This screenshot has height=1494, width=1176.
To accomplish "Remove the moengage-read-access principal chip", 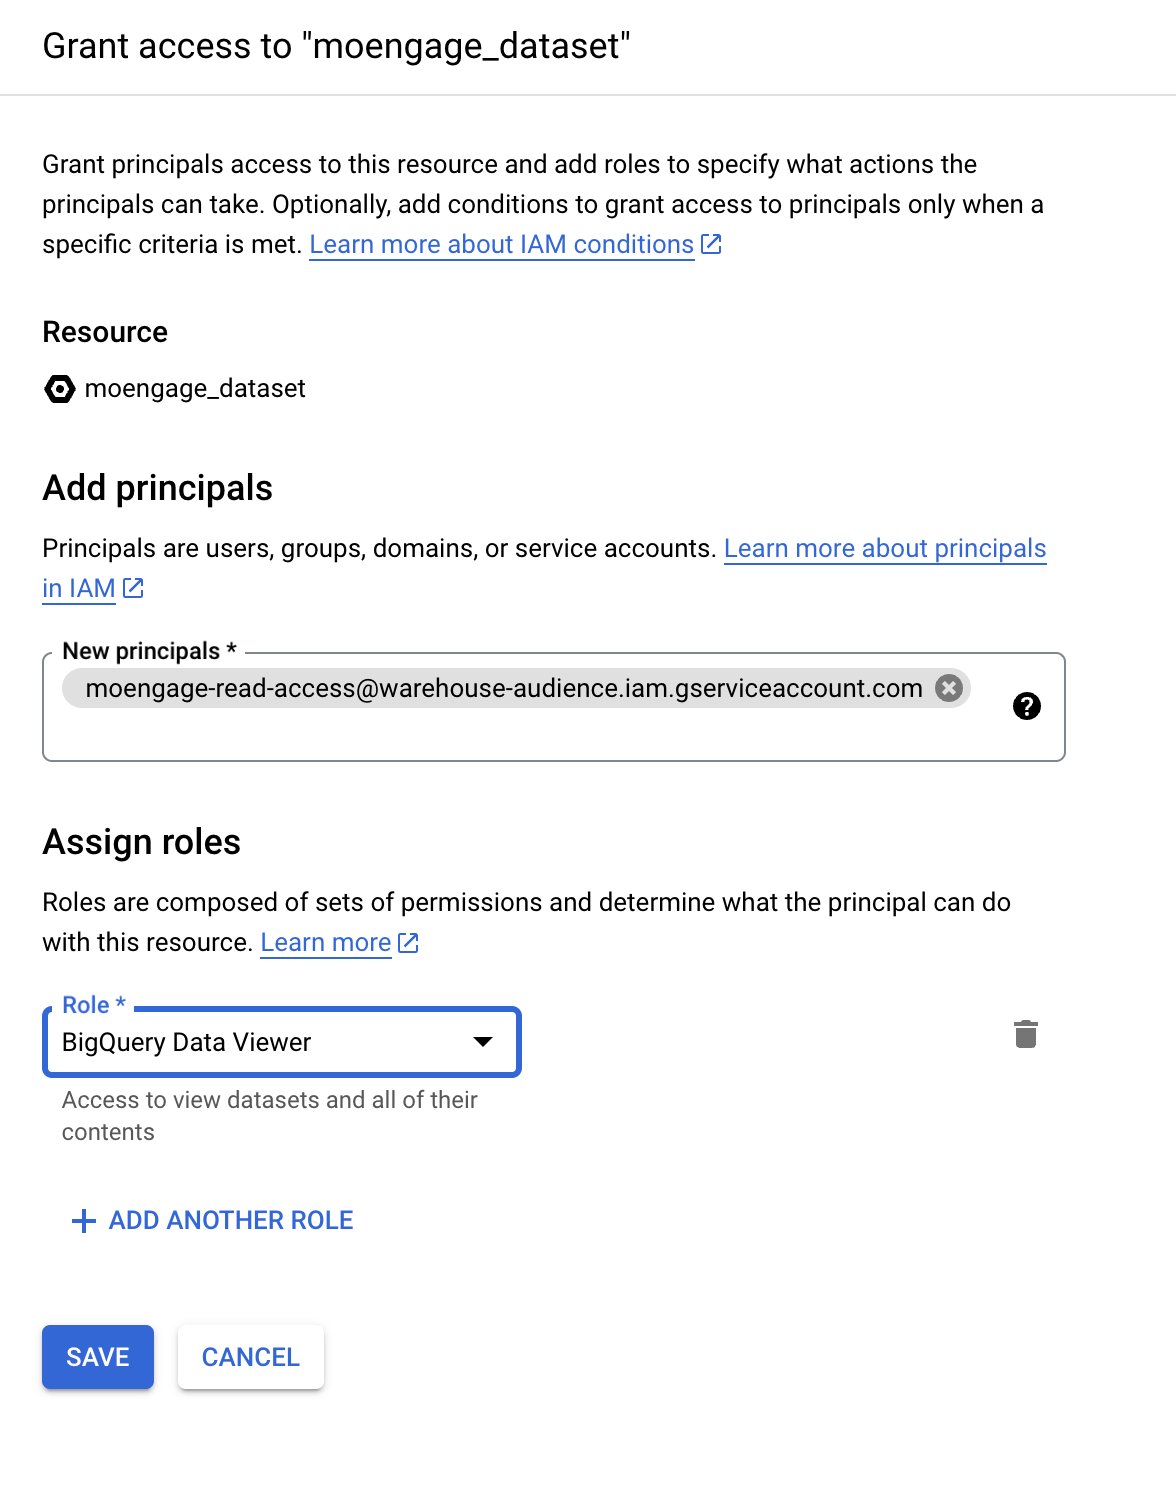I will pos(949,688).
